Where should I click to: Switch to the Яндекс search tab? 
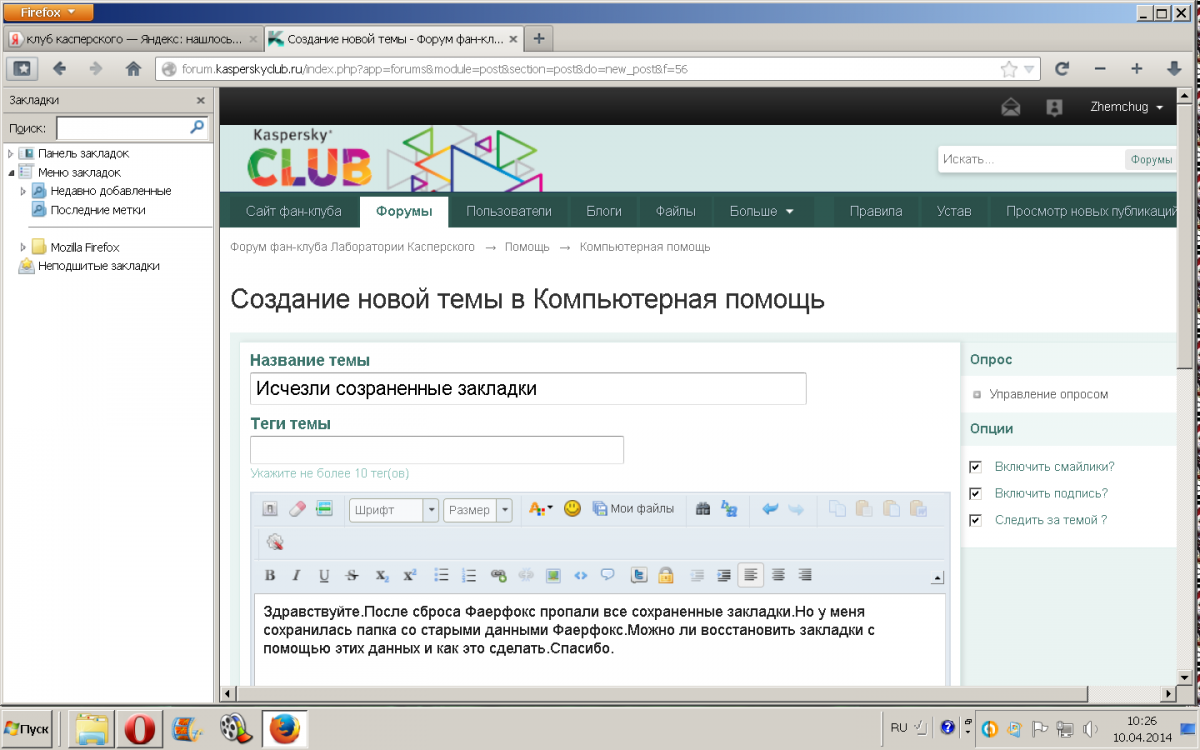(x=125, y=39)
